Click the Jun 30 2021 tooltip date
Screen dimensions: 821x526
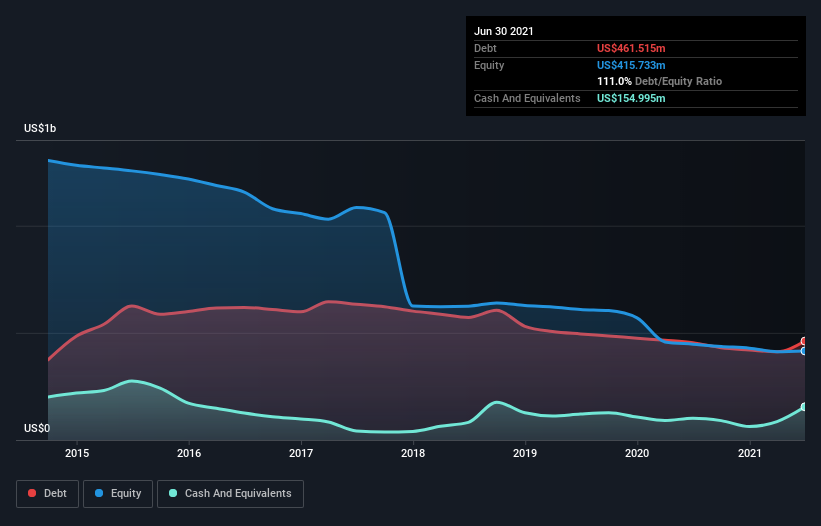[504, 31]
